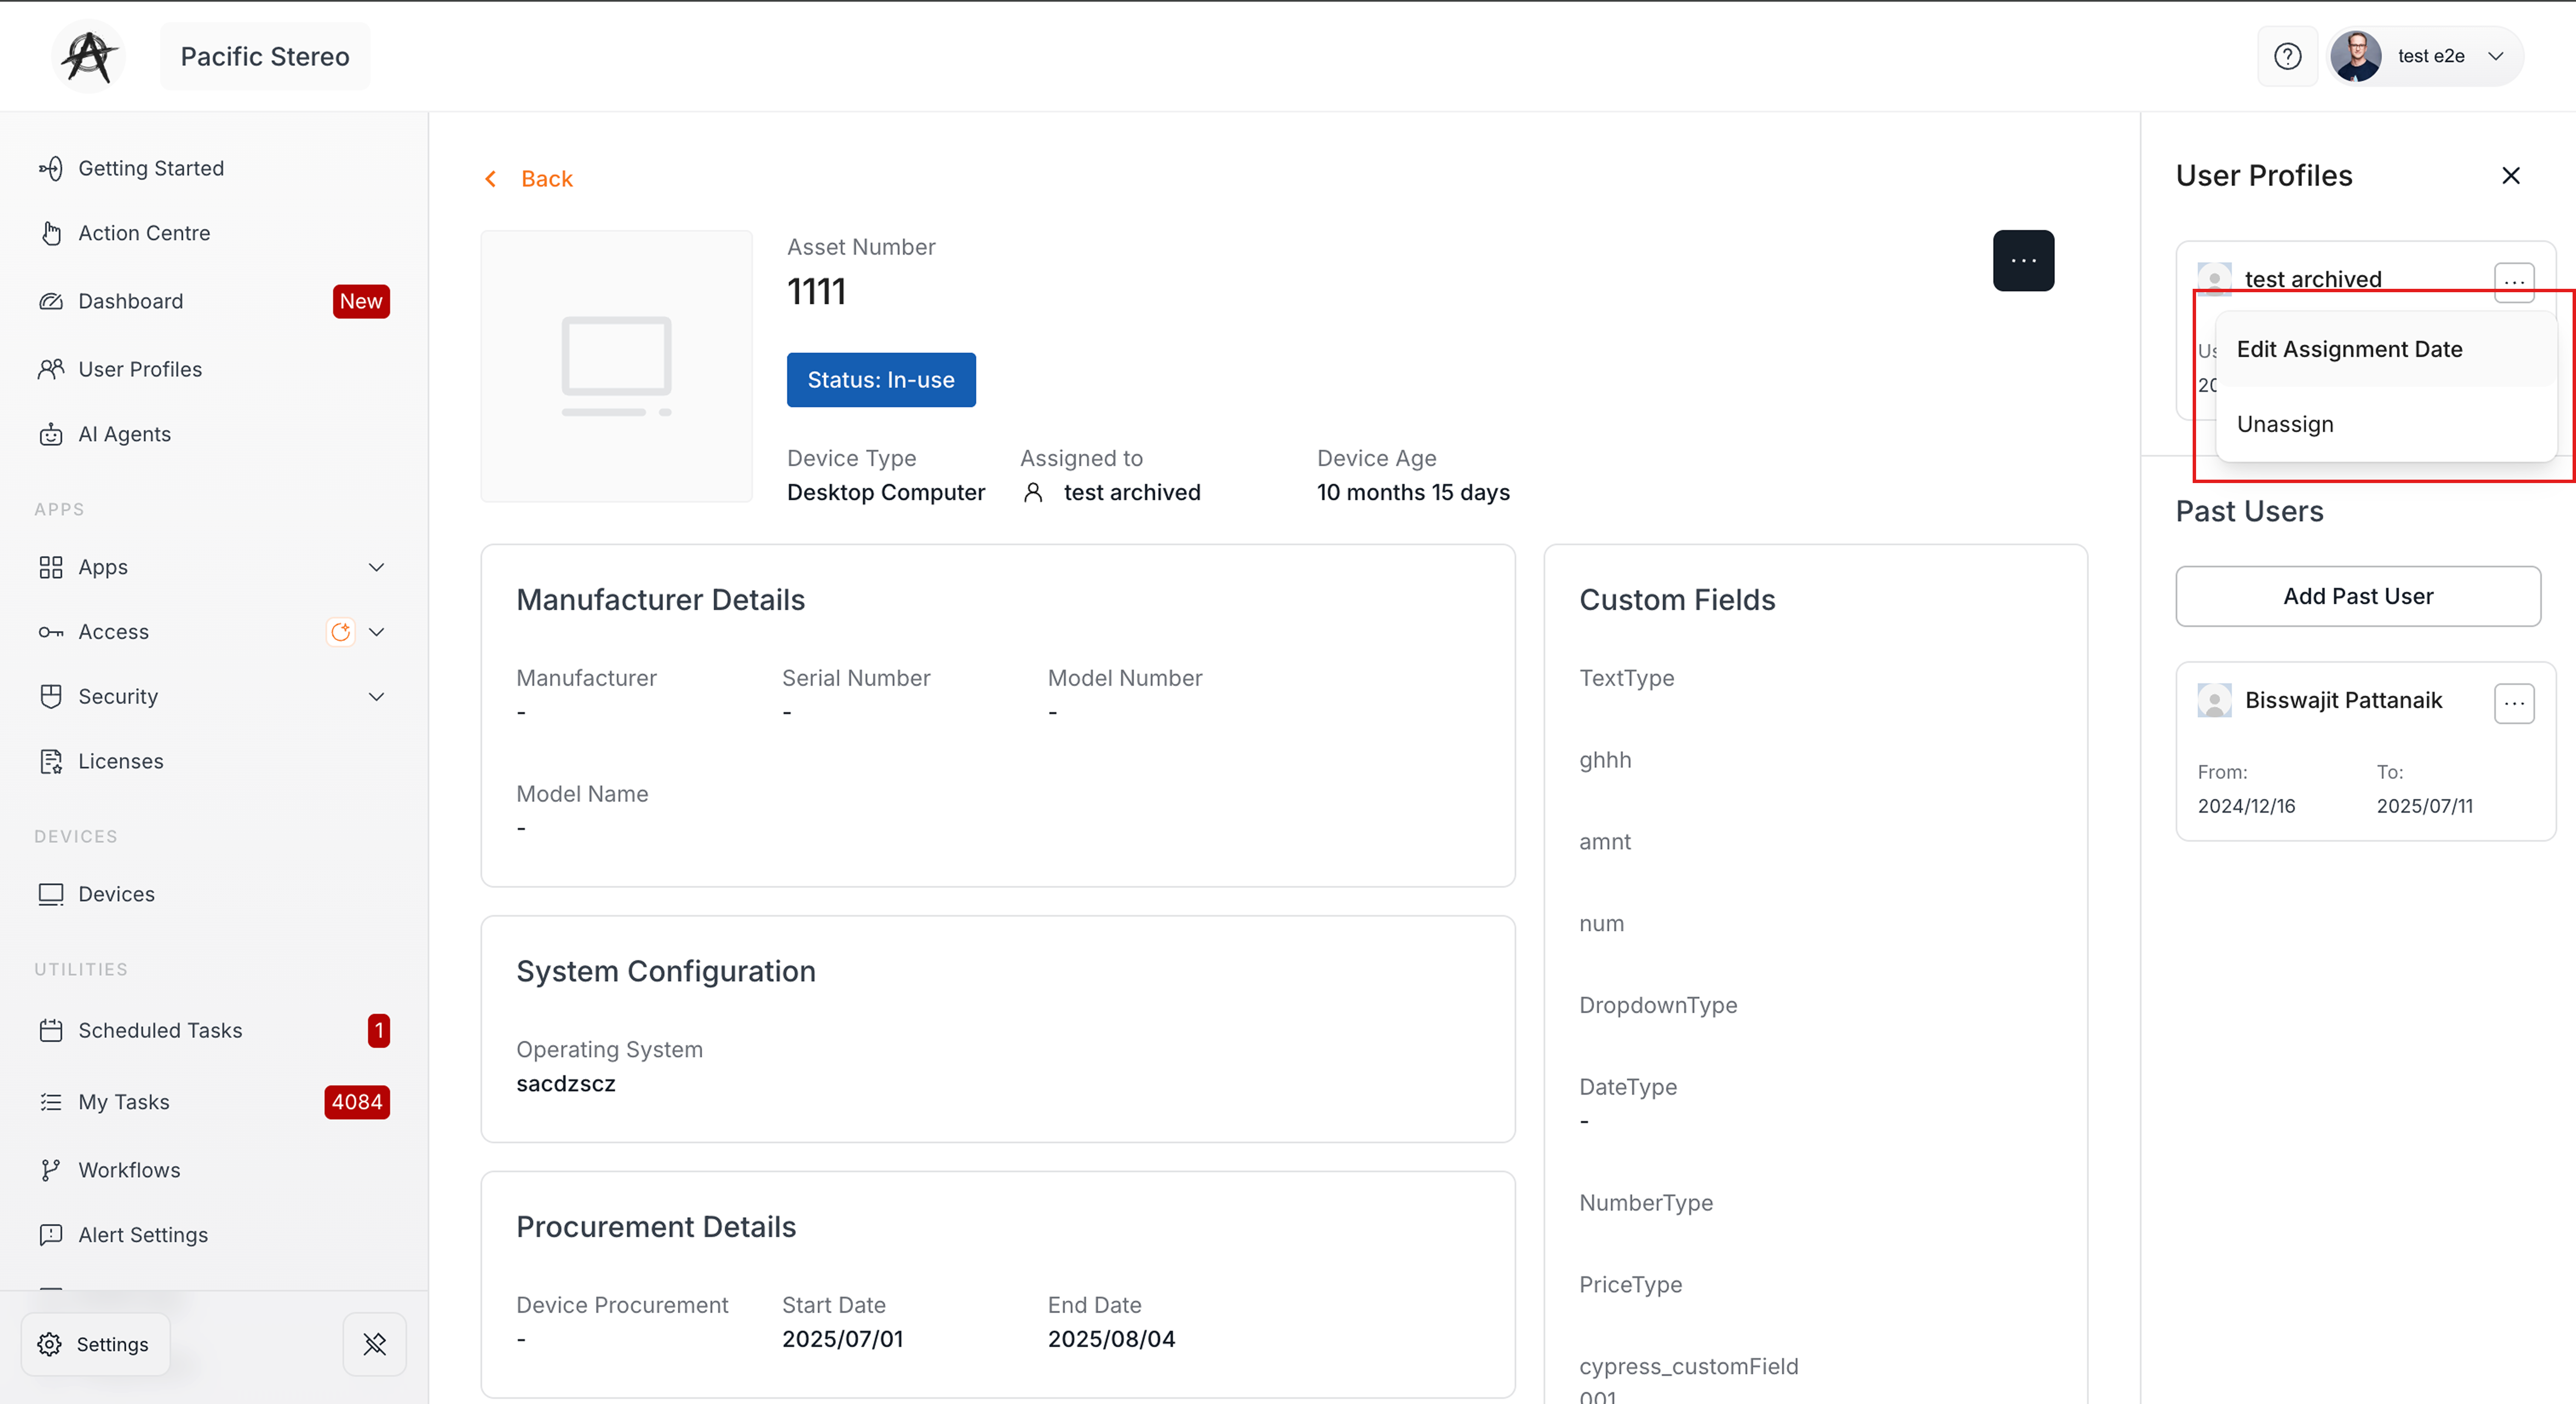This screenshot has height=1404, width=2576.
Task: Click the orange refresh icon beside Access
Action: coord(341,632)
